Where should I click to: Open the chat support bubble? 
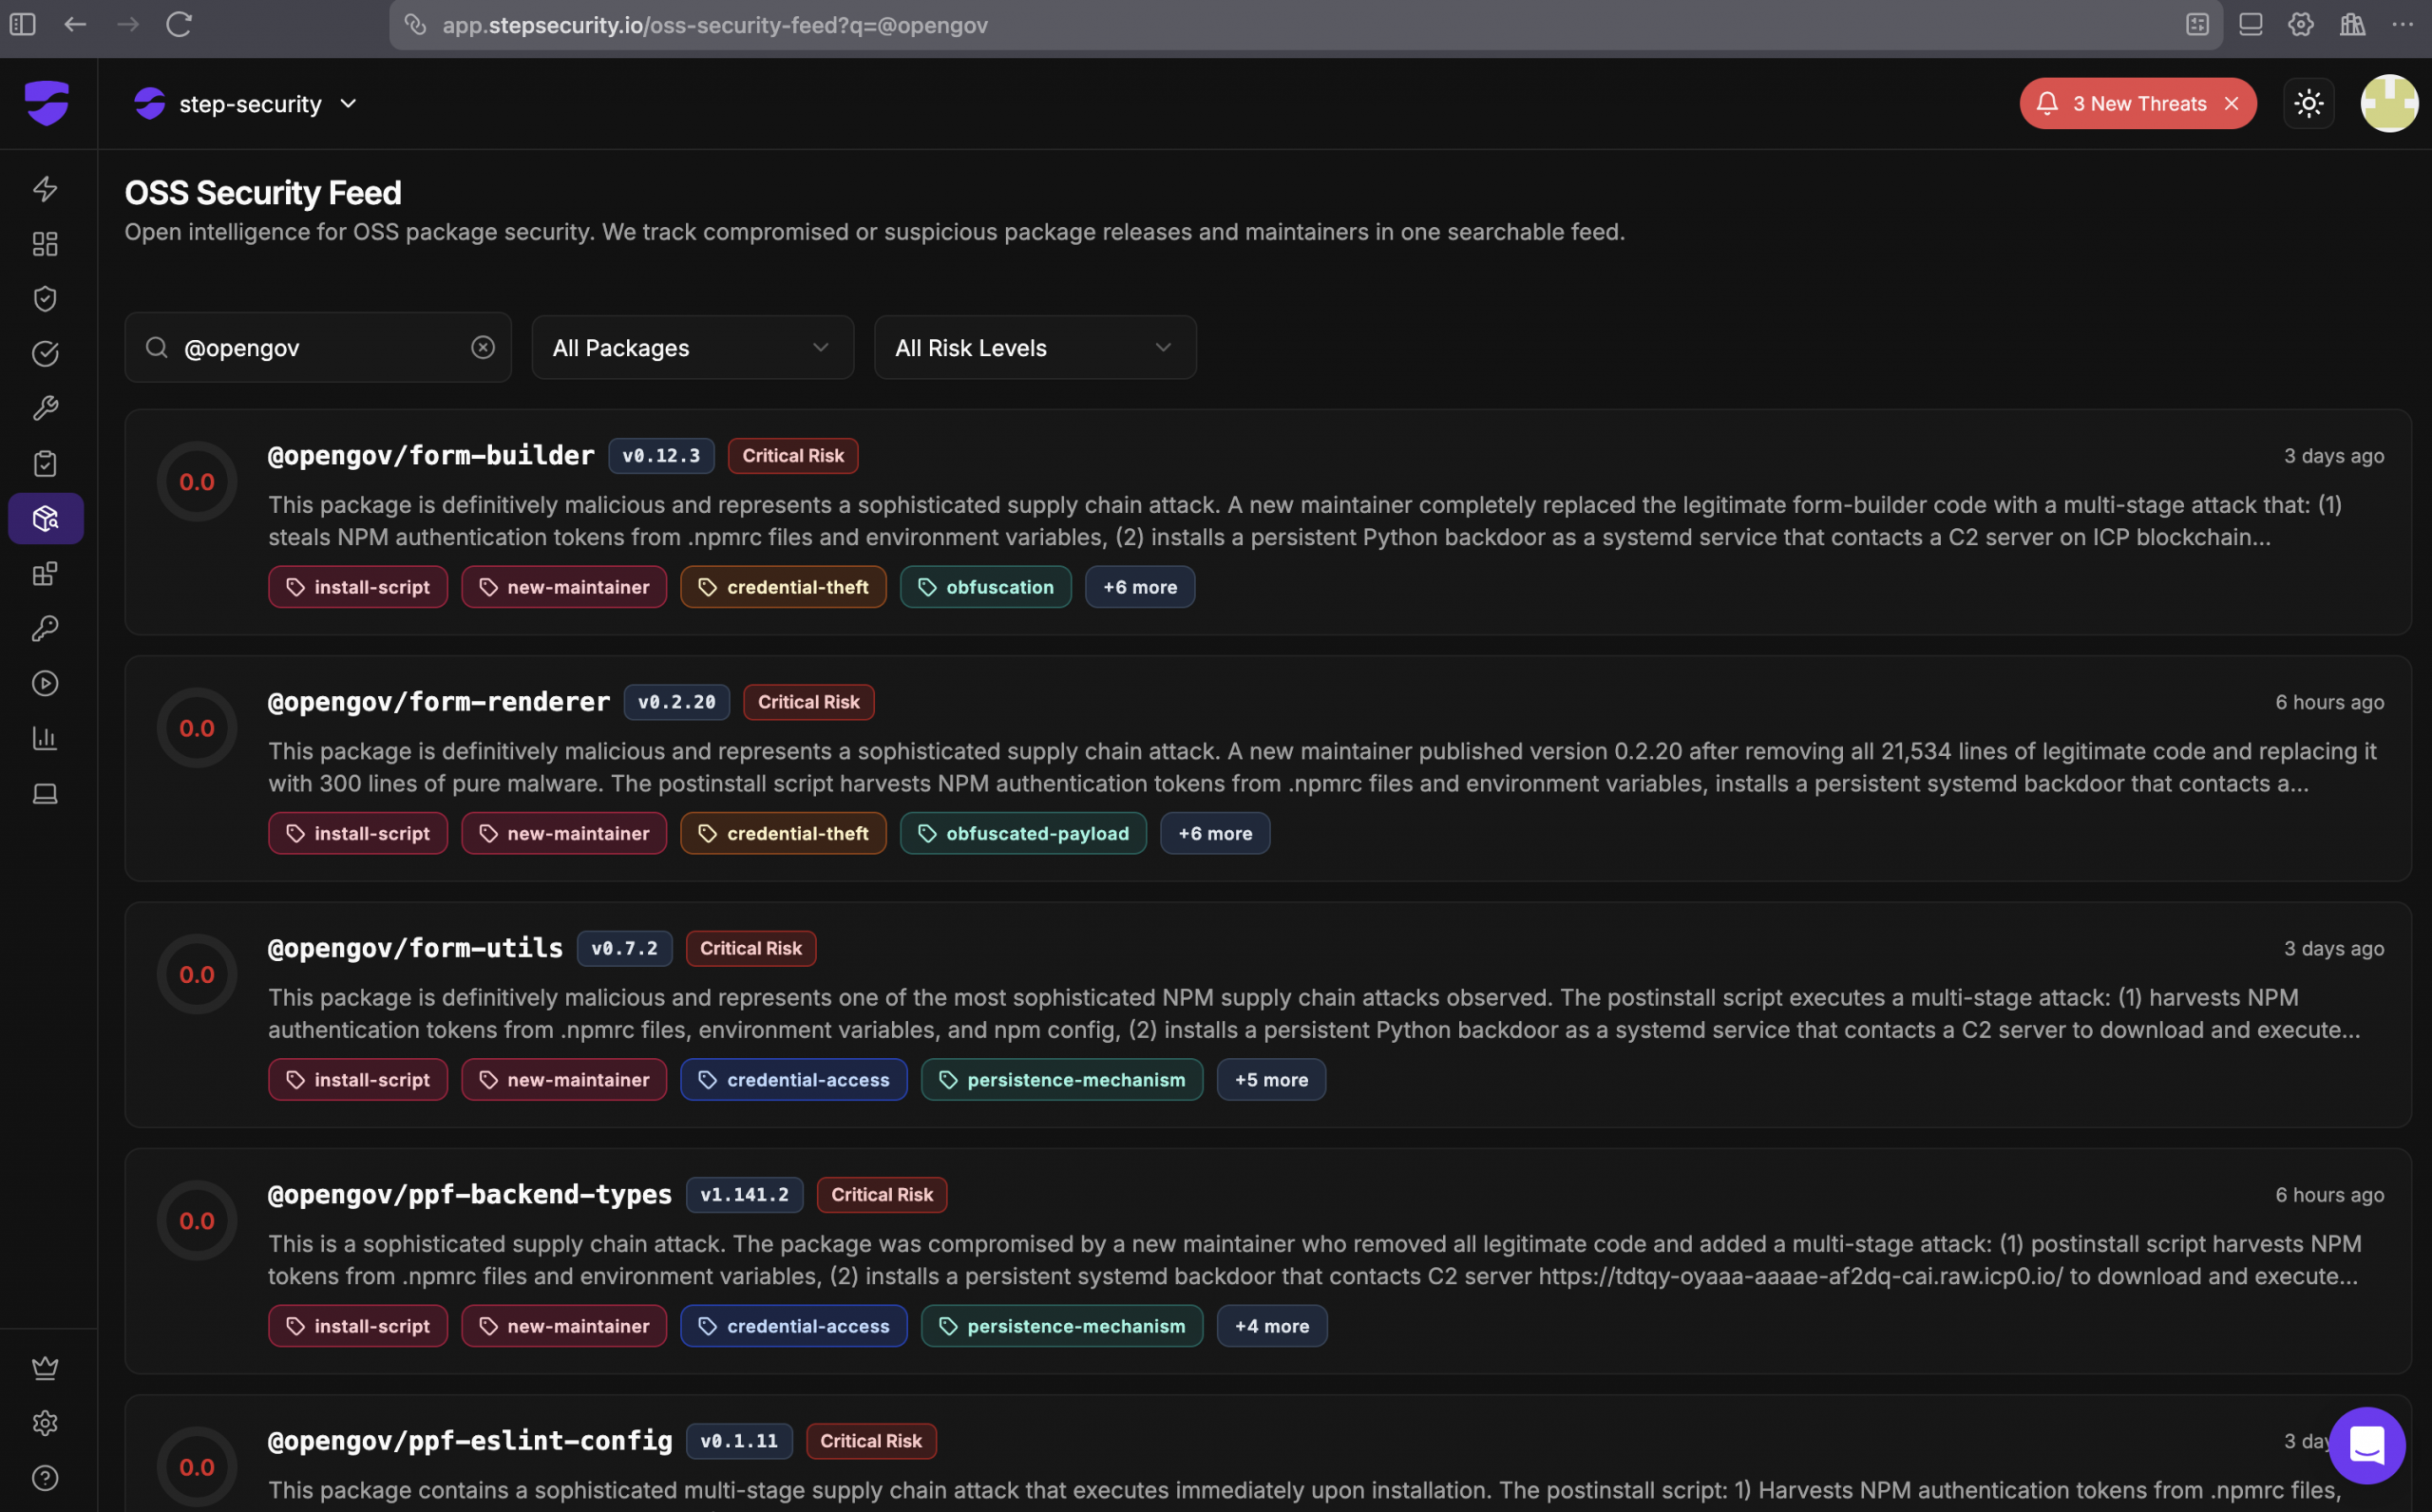(2367, 1445)
